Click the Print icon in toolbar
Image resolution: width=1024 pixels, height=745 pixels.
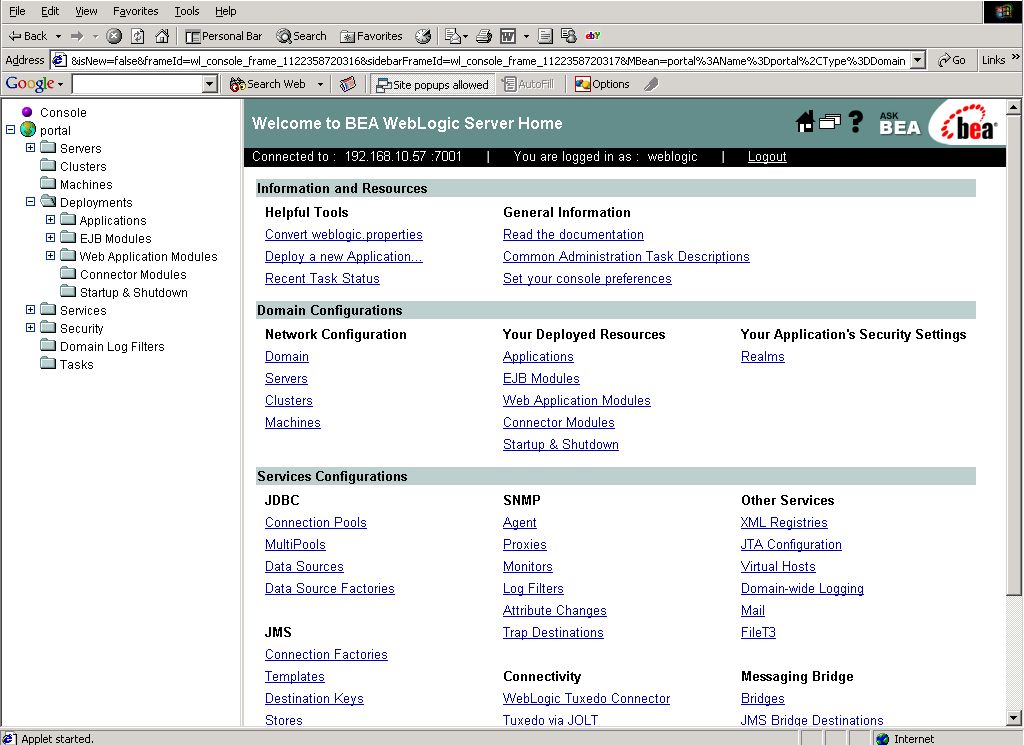[x=484, y=36]
